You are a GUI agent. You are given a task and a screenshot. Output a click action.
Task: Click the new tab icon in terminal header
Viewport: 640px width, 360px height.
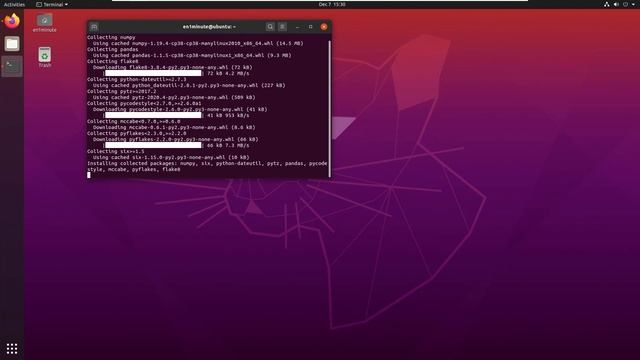tap(94, 27)
